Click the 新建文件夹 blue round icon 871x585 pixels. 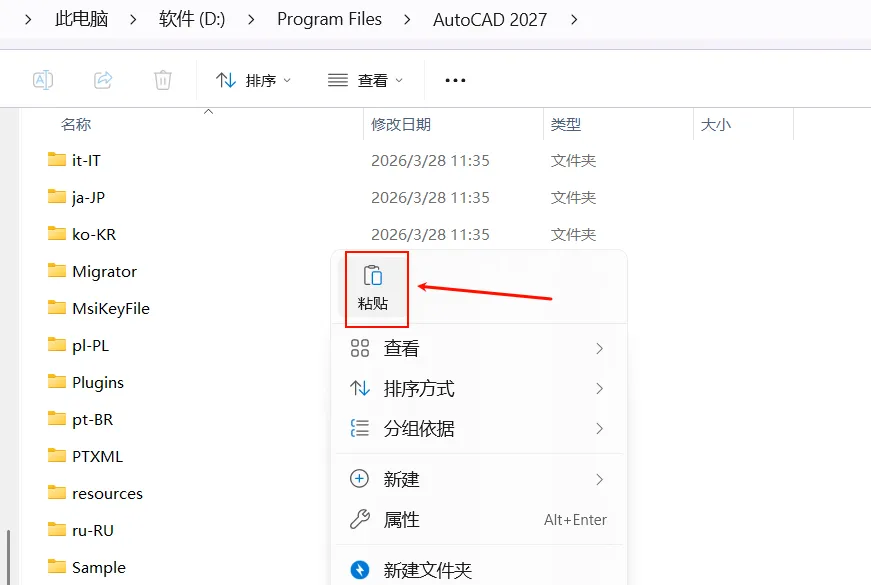pyautogui.click(x=360, y=569)
